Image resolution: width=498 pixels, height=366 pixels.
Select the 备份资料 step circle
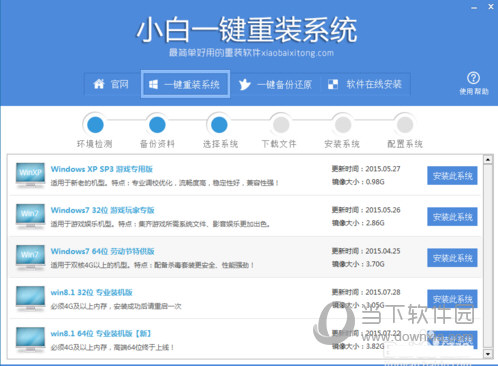(157, 125)
